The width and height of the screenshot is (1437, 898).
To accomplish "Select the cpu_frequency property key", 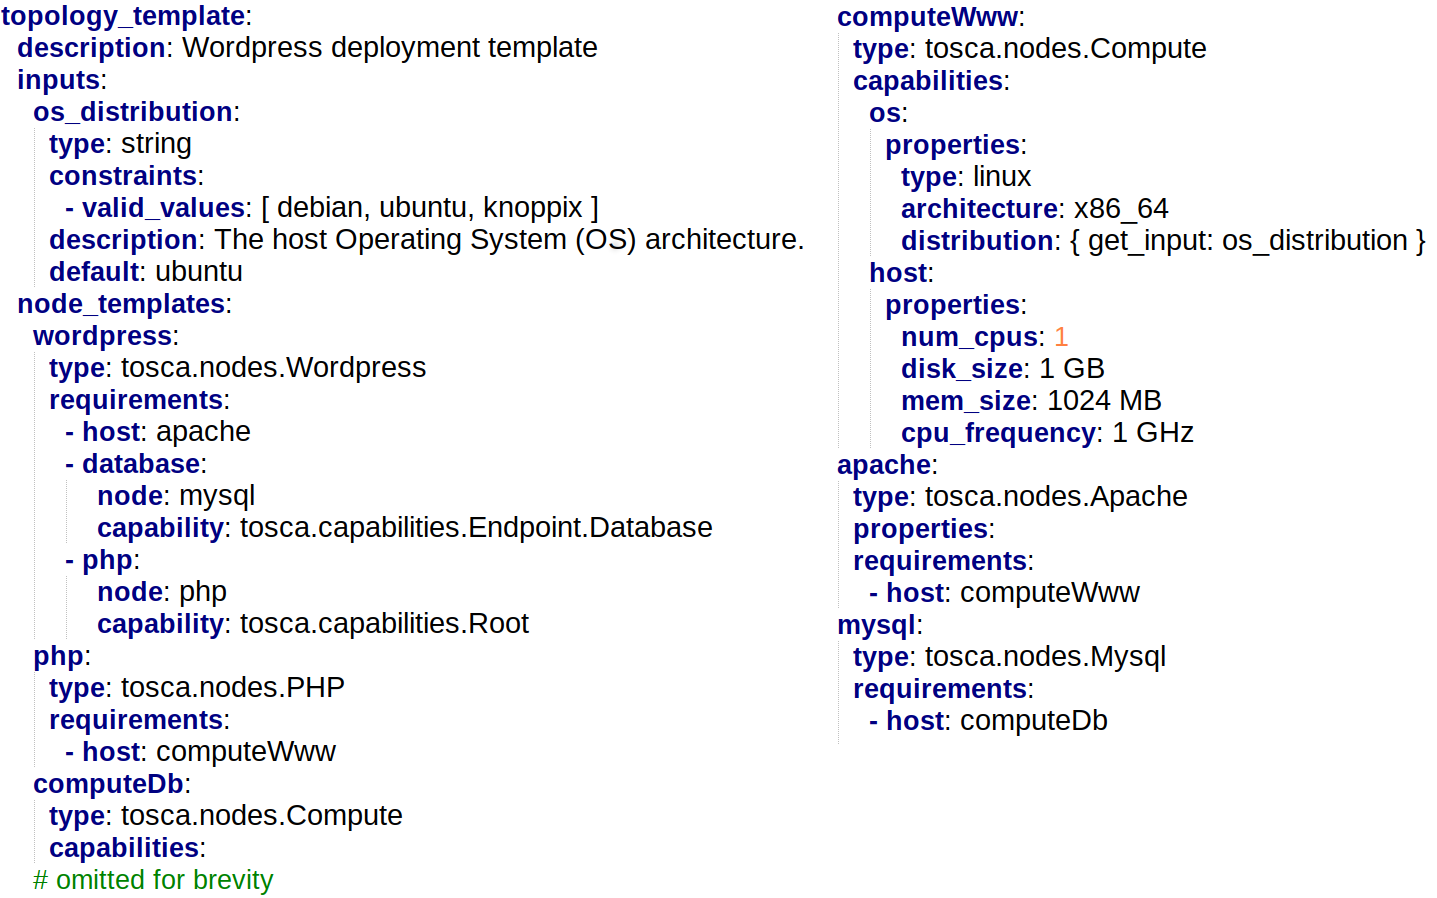I will click(x=998, y=433).
